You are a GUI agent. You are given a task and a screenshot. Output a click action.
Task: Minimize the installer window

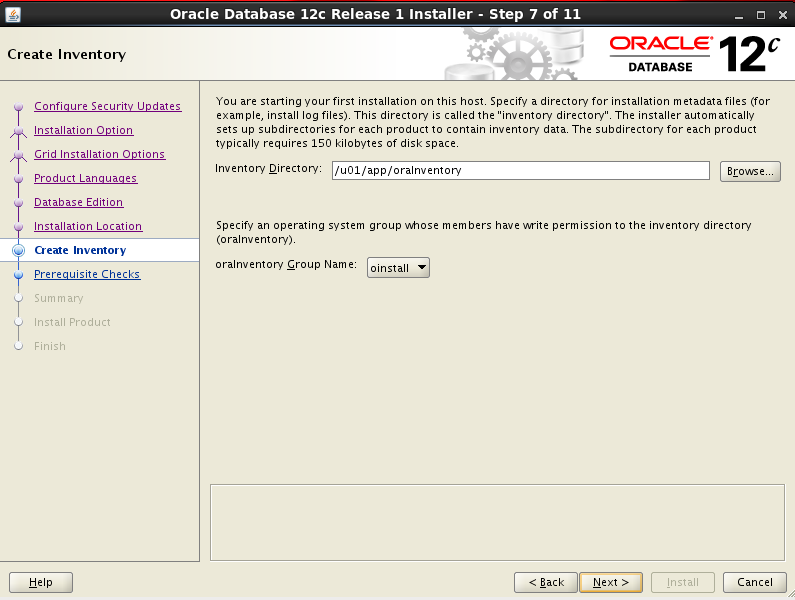click(739, 15)
